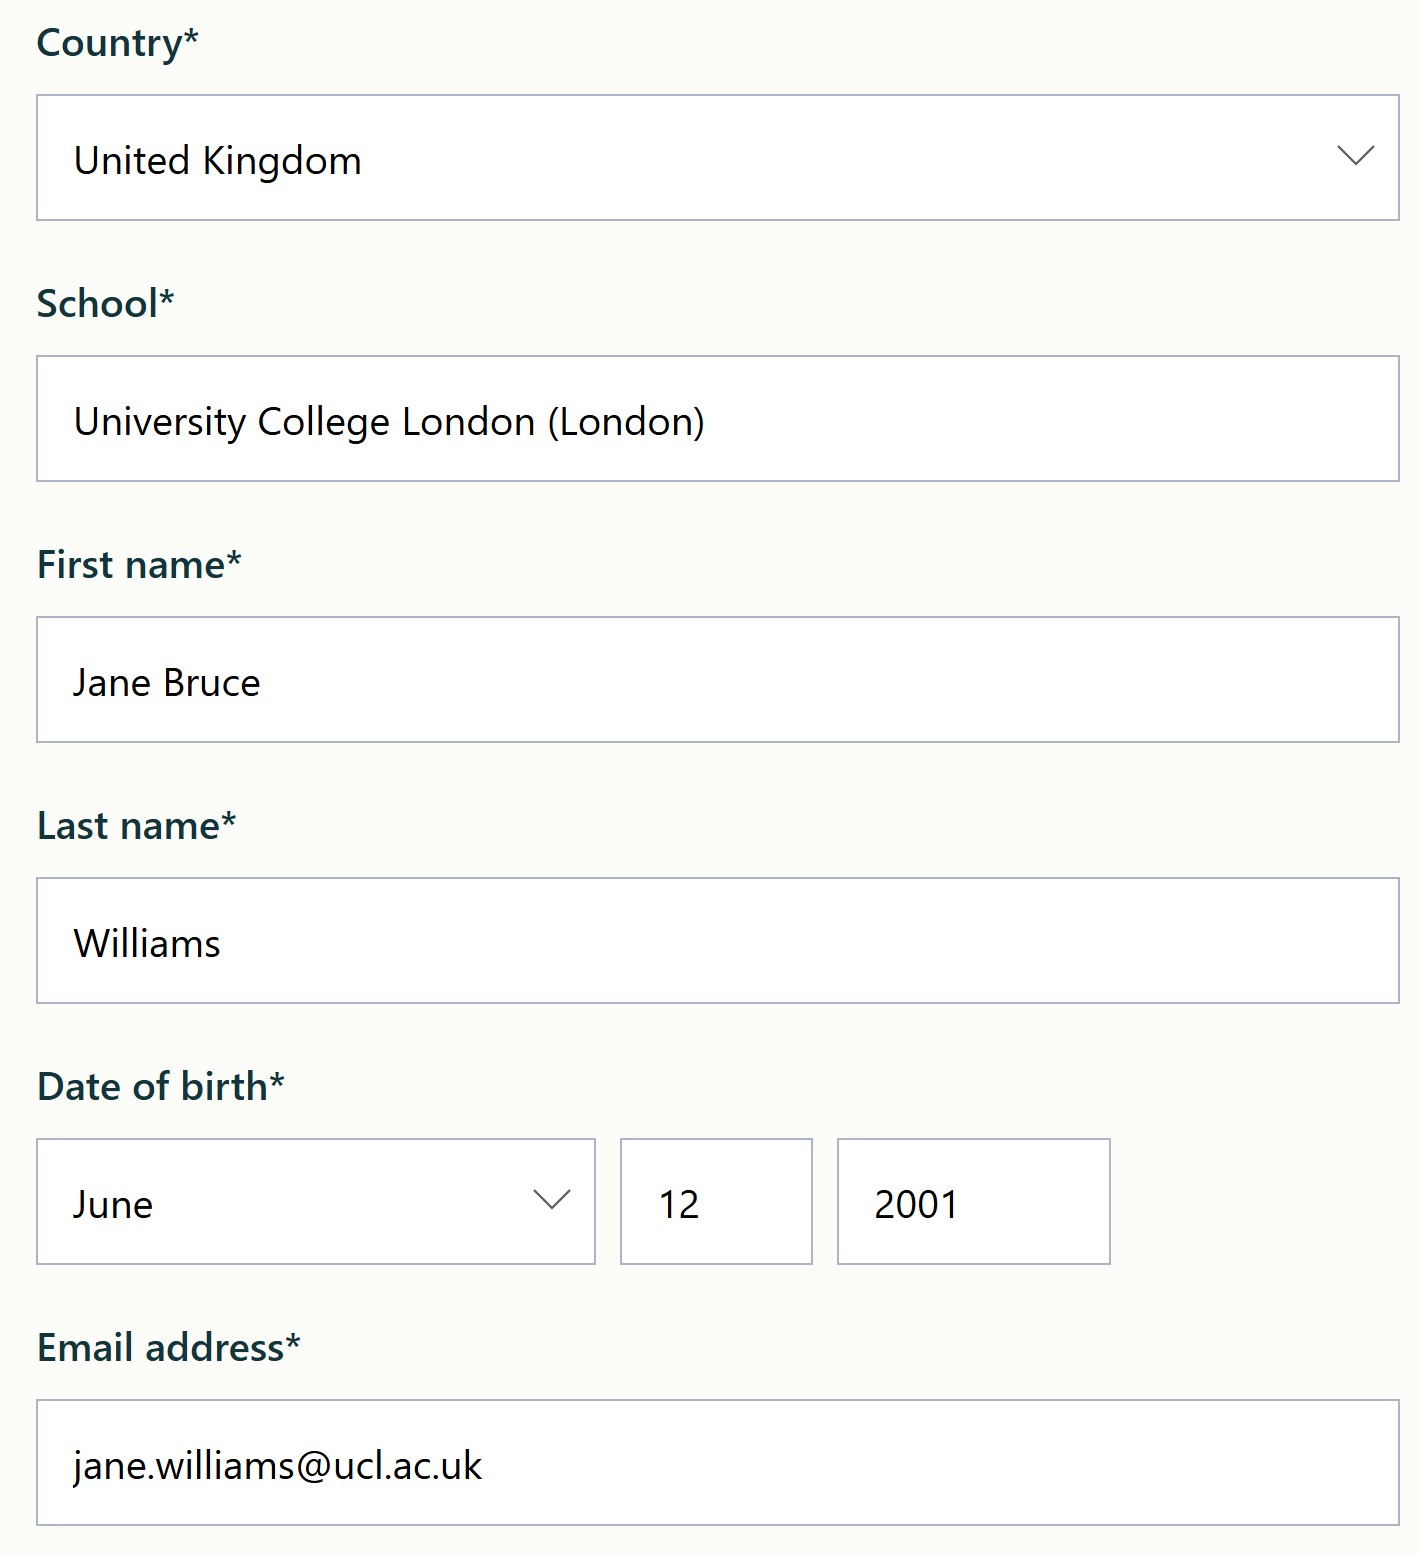Click the "First name*" label text

139,565
